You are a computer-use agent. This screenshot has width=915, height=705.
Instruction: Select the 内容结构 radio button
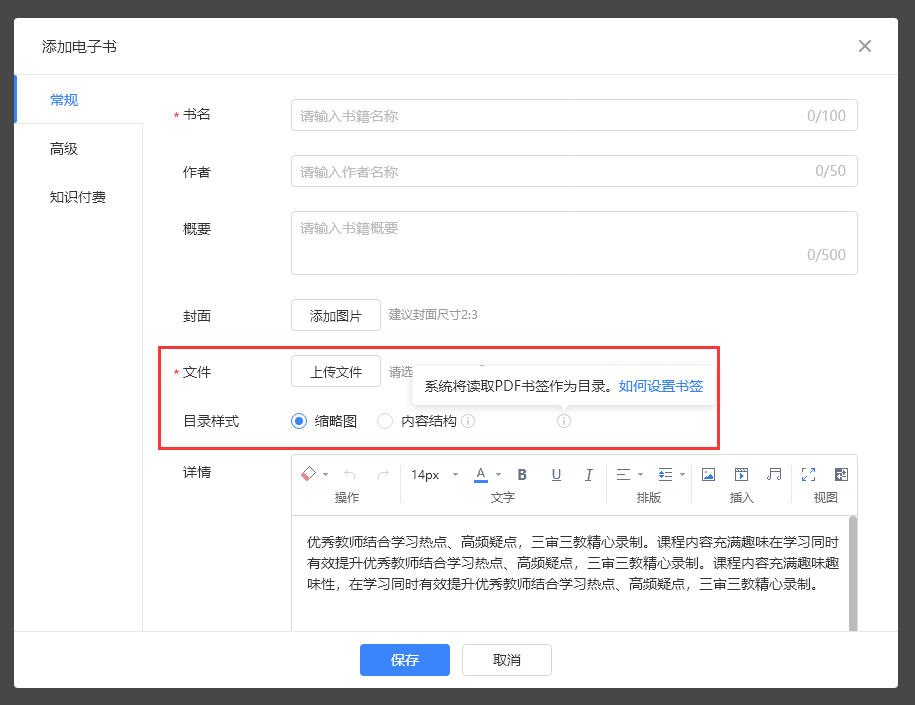tap(385, 421)
